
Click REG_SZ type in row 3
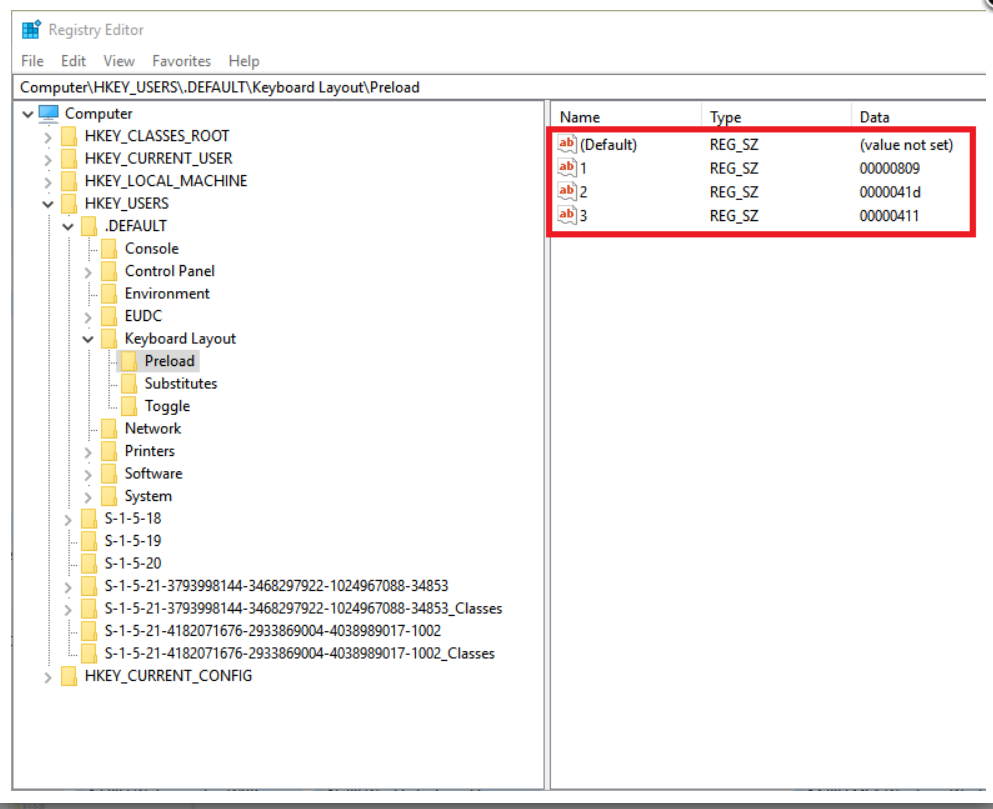coord(734,216)
